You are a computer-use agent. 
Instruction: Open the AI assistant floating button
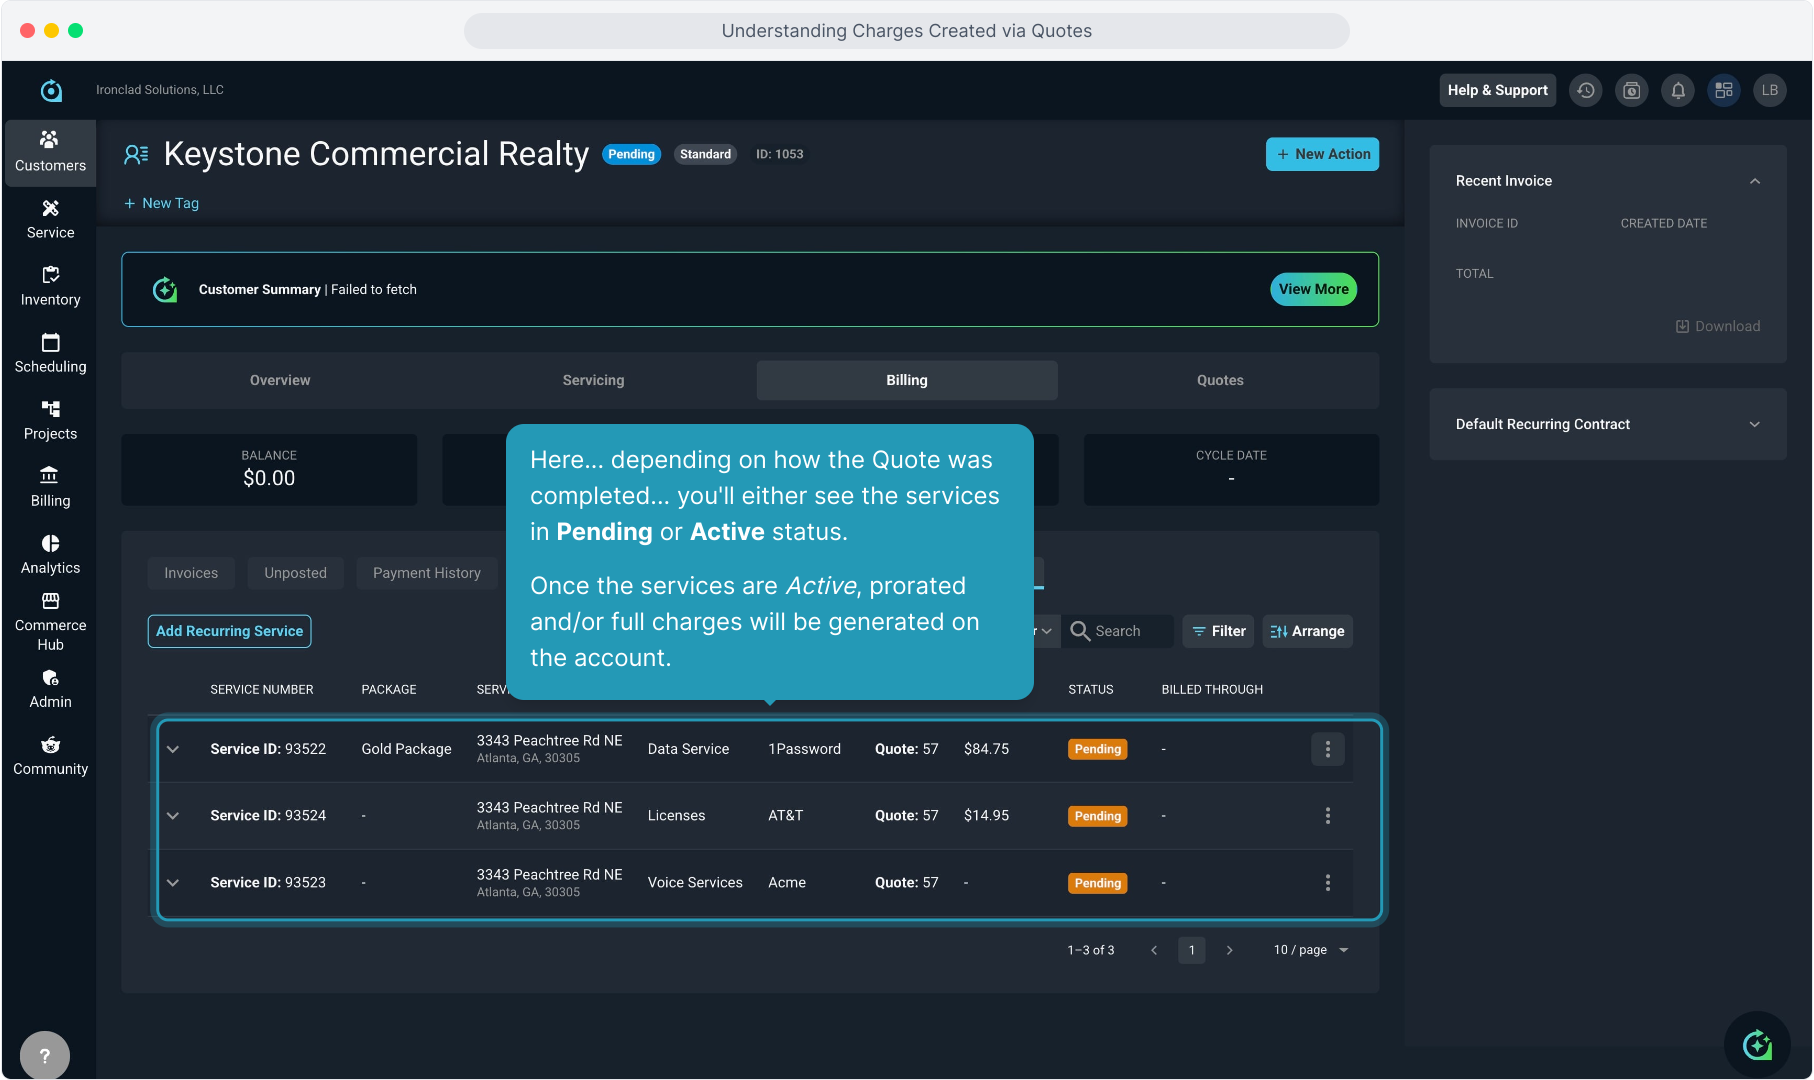tap(1757, 1045)
